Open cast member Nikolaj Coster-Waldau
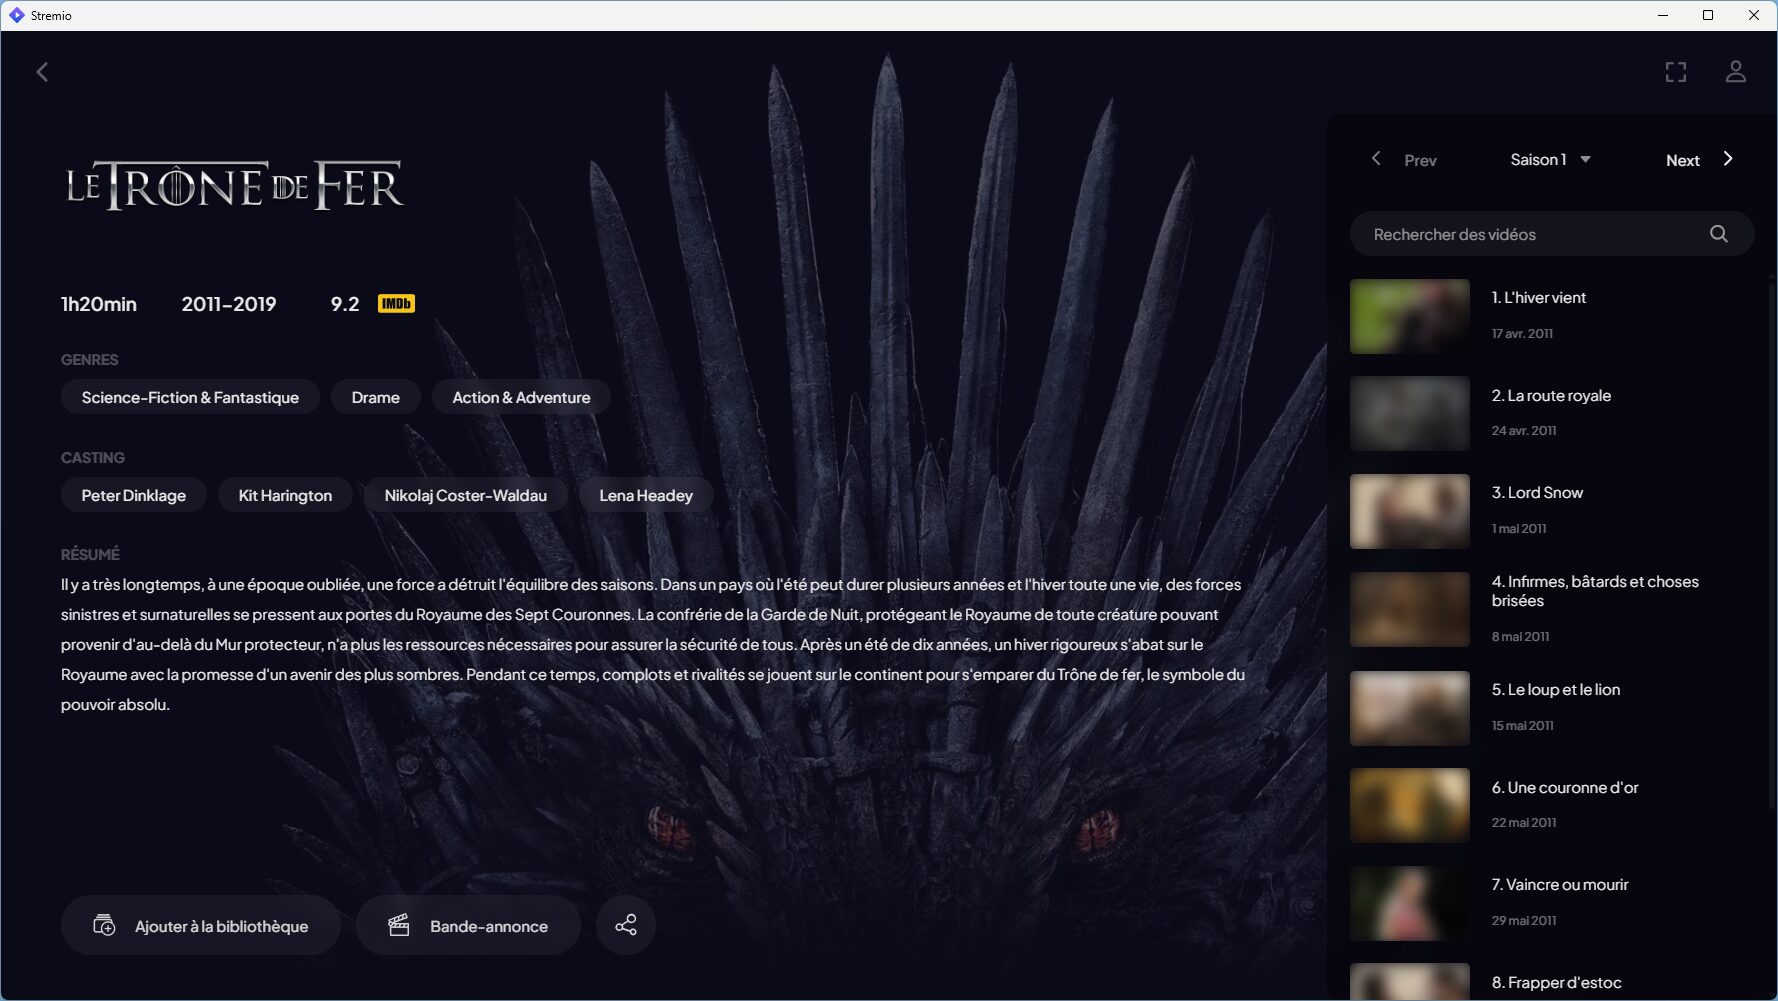Screen dimensions: 1778x1001 tap(466, 495)
